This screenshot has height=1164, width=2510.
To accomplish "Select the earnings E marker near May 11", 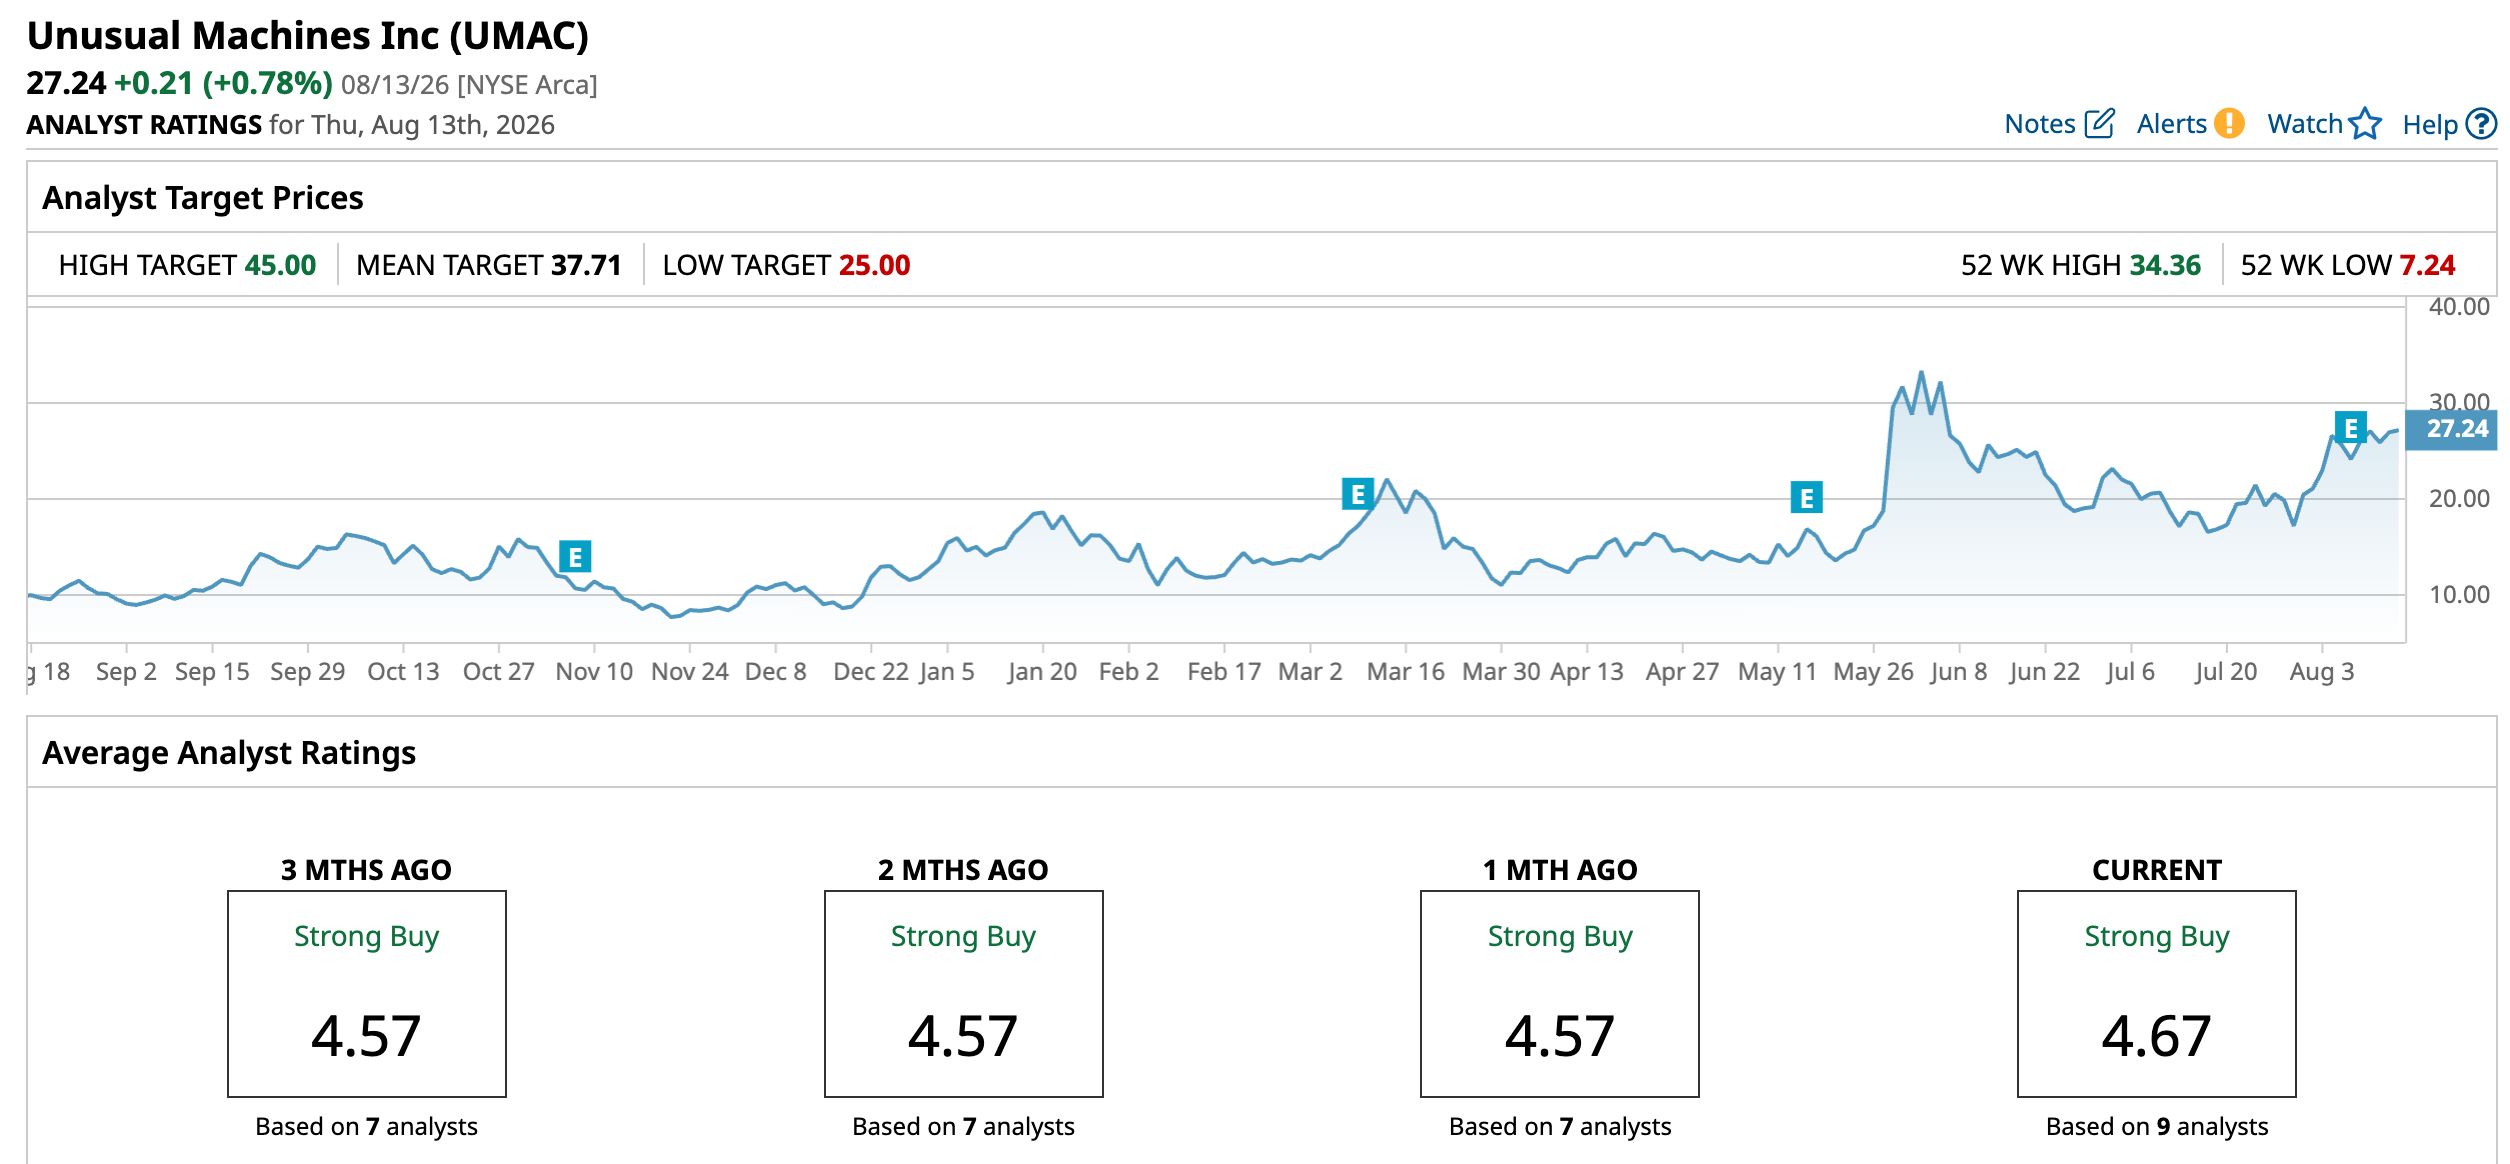I will coord(1806,497).
